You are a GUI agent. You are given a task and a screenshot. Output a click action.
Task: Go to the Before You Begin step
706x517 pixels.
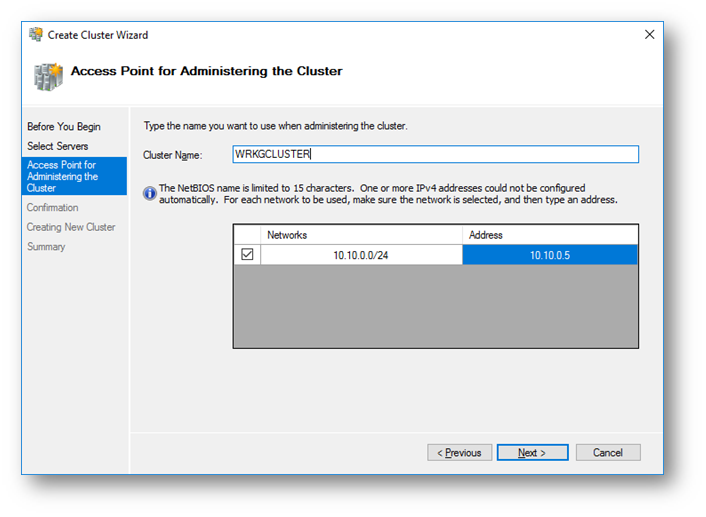click(x=64, y=127)
